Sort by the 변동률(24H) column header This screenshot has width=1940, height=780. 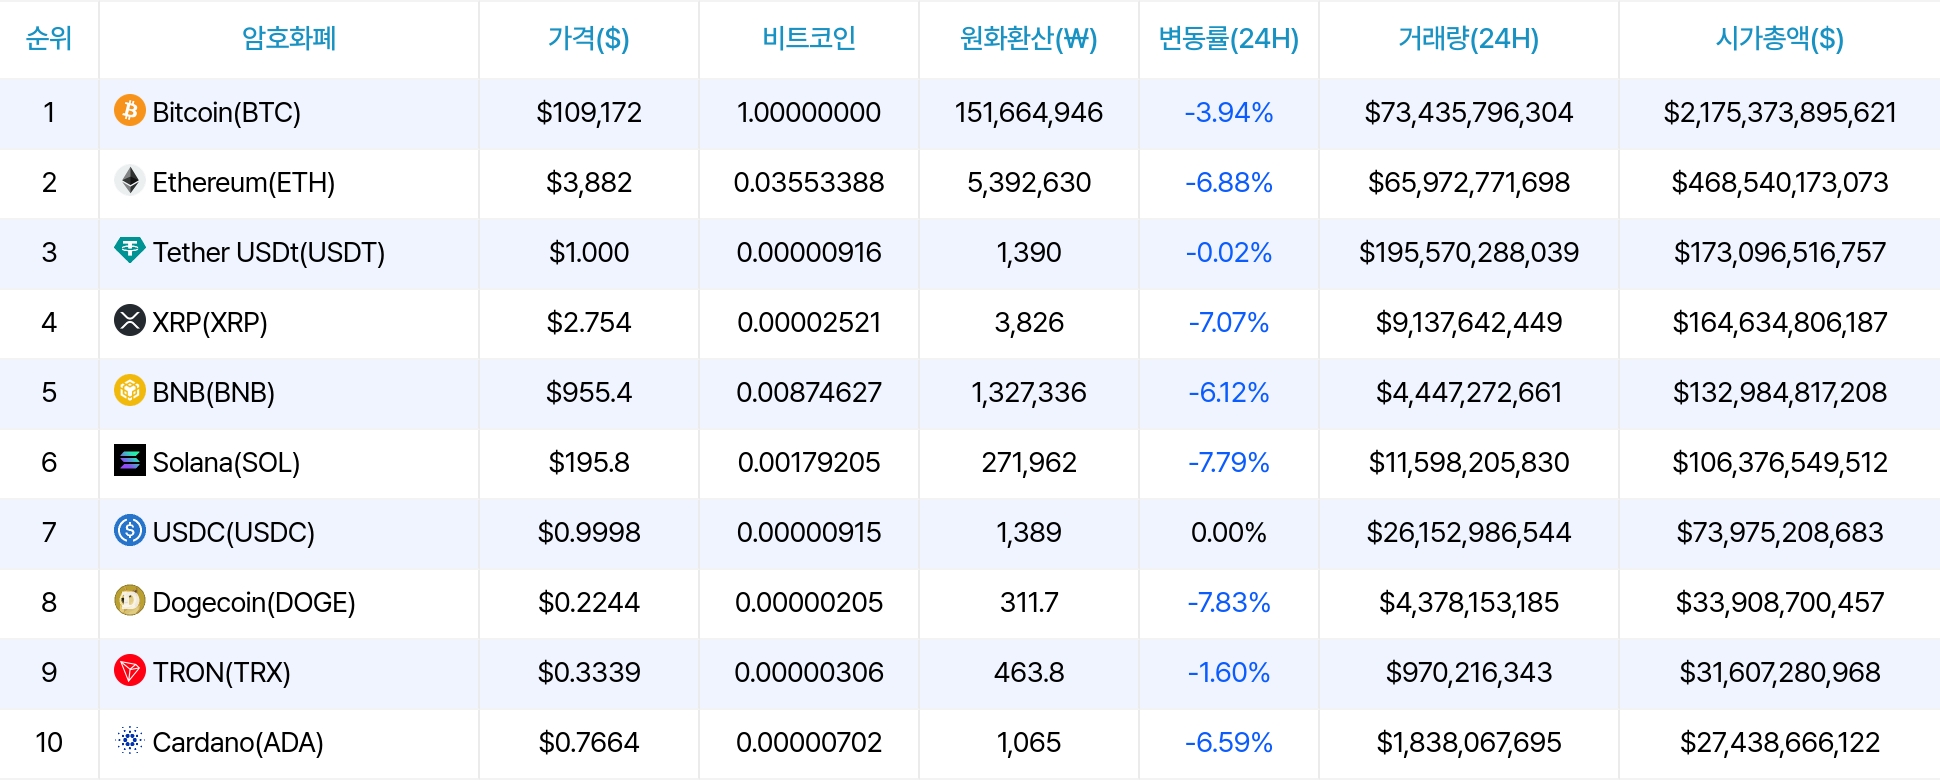[x=1229, y=38]
